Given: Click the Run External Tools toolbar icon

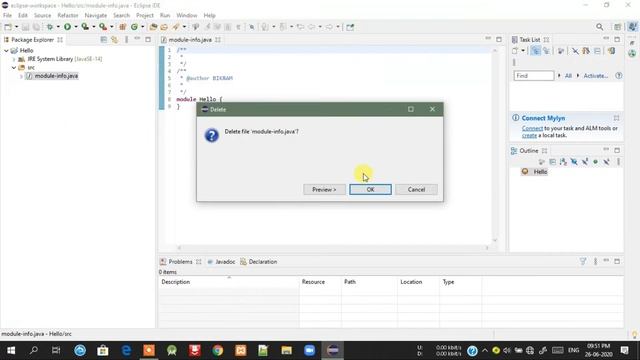Looking at the screenshot, I should 103,27.
